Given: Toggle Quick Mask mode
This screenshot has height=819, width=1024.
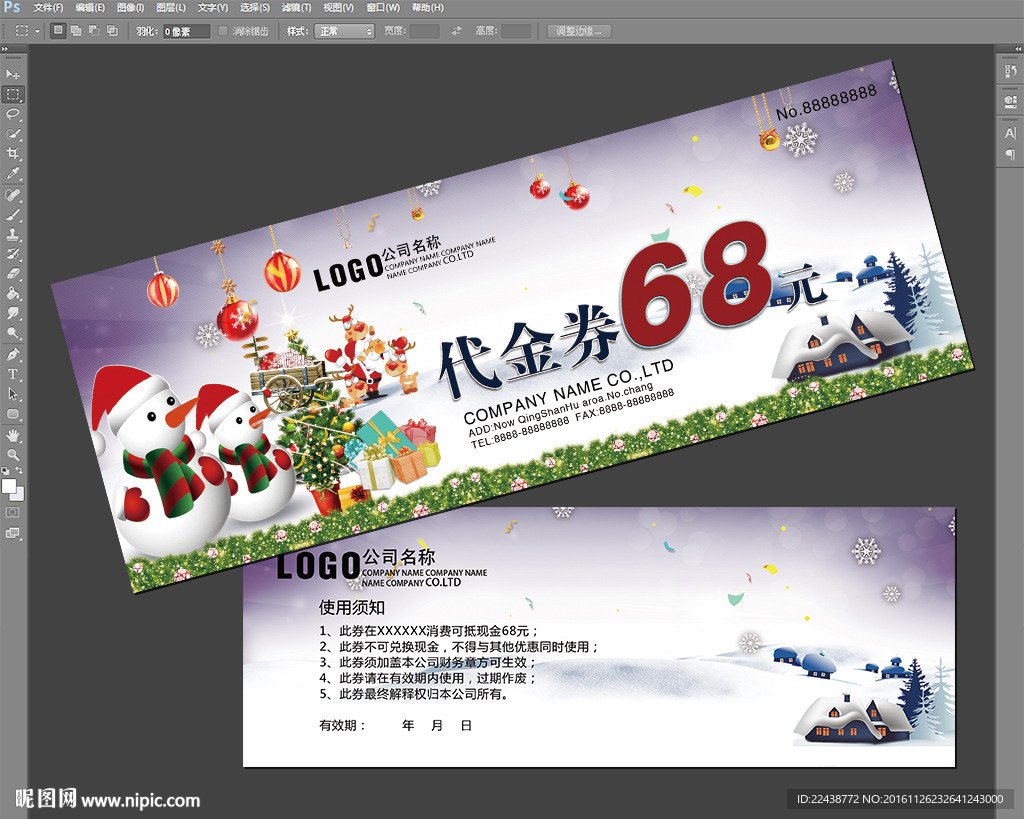Looking at the screenshot, I should point(13,513).
